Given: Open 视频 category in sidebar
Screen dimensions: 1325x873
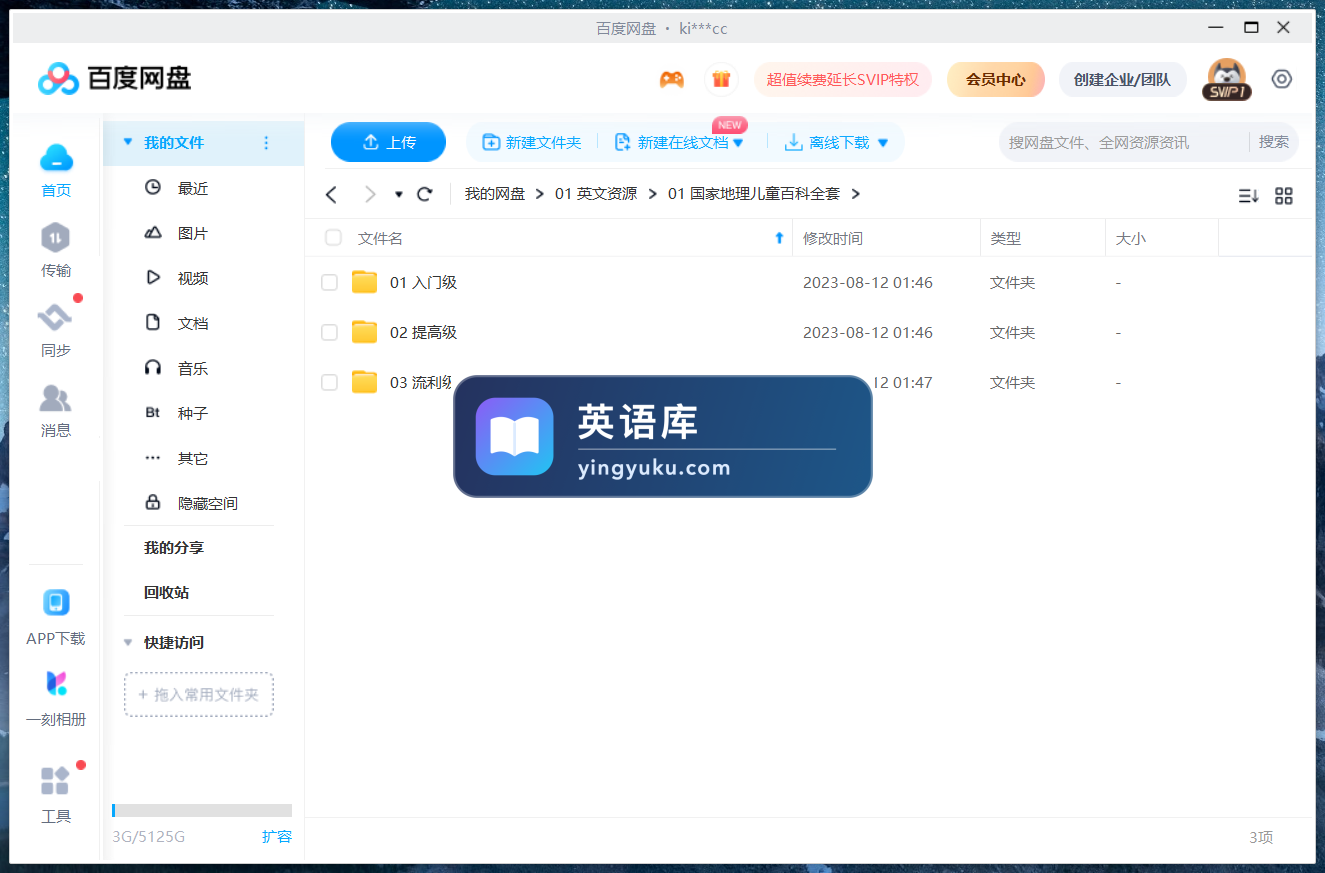Looking at the screenshot, I should pos(193,278).
